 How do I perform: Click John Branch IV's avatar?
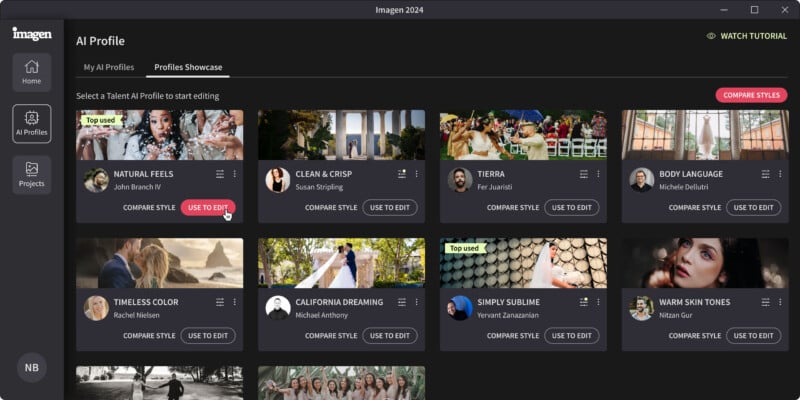[x=96, y=180]
